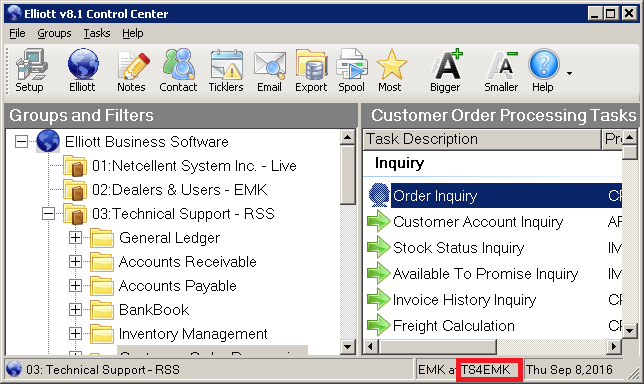Screen dimensions: 644x384
Task: Select 02:Dealers & Users - EMK
Action: [x=179, y=190]
